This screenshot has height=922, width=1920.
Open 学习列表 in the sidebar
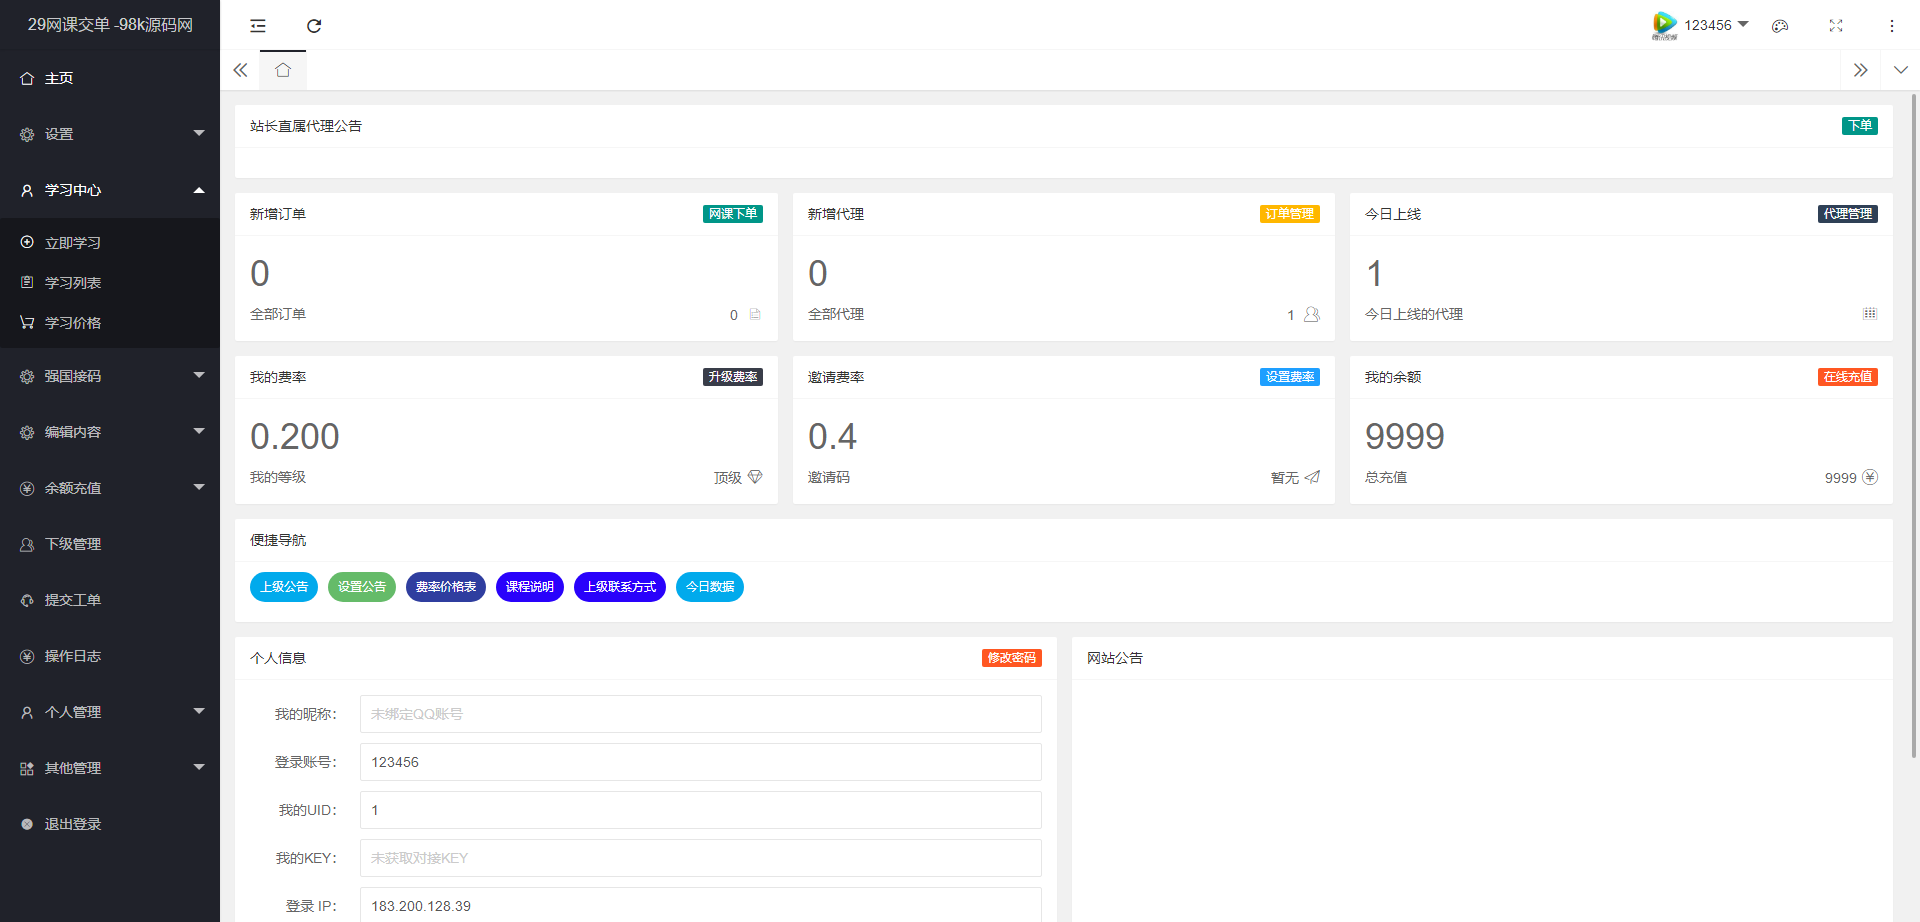pos(73,283)
